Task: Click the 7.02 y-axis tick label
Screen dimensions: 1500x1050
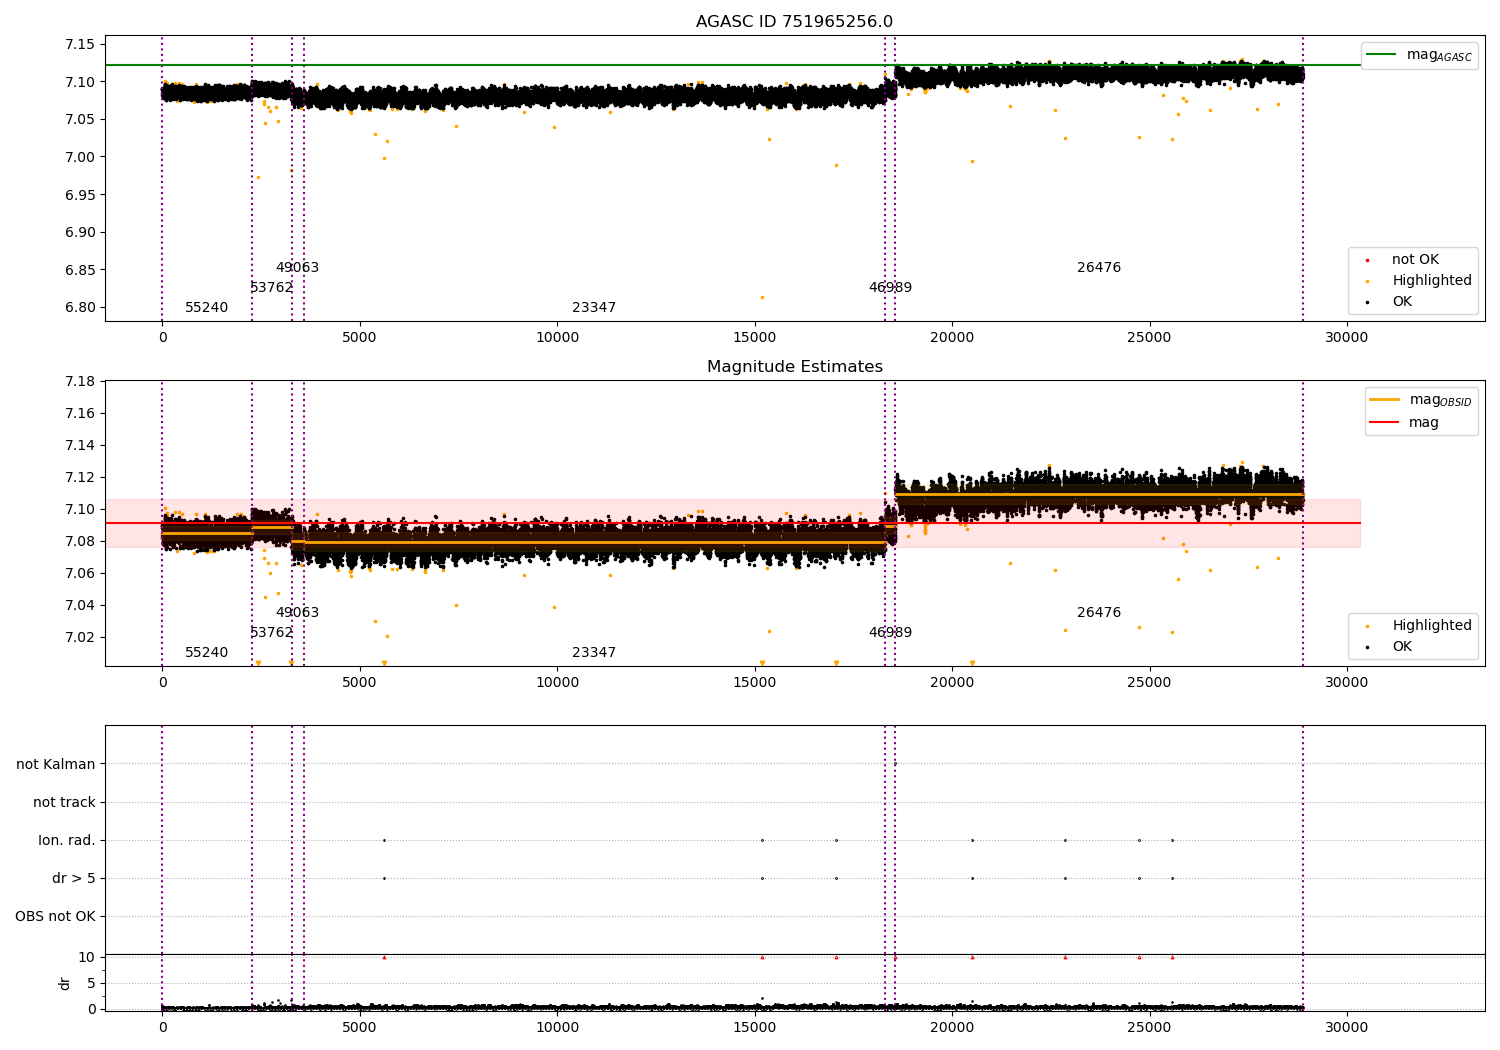Action: pos(79,637)
